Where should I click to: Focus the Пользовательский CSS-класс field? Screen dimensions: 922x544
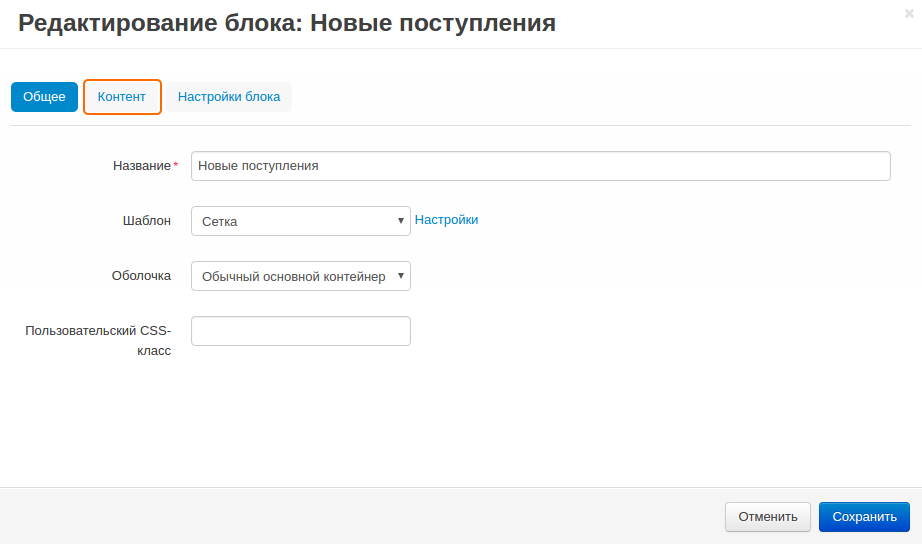(x=300, y=331)
